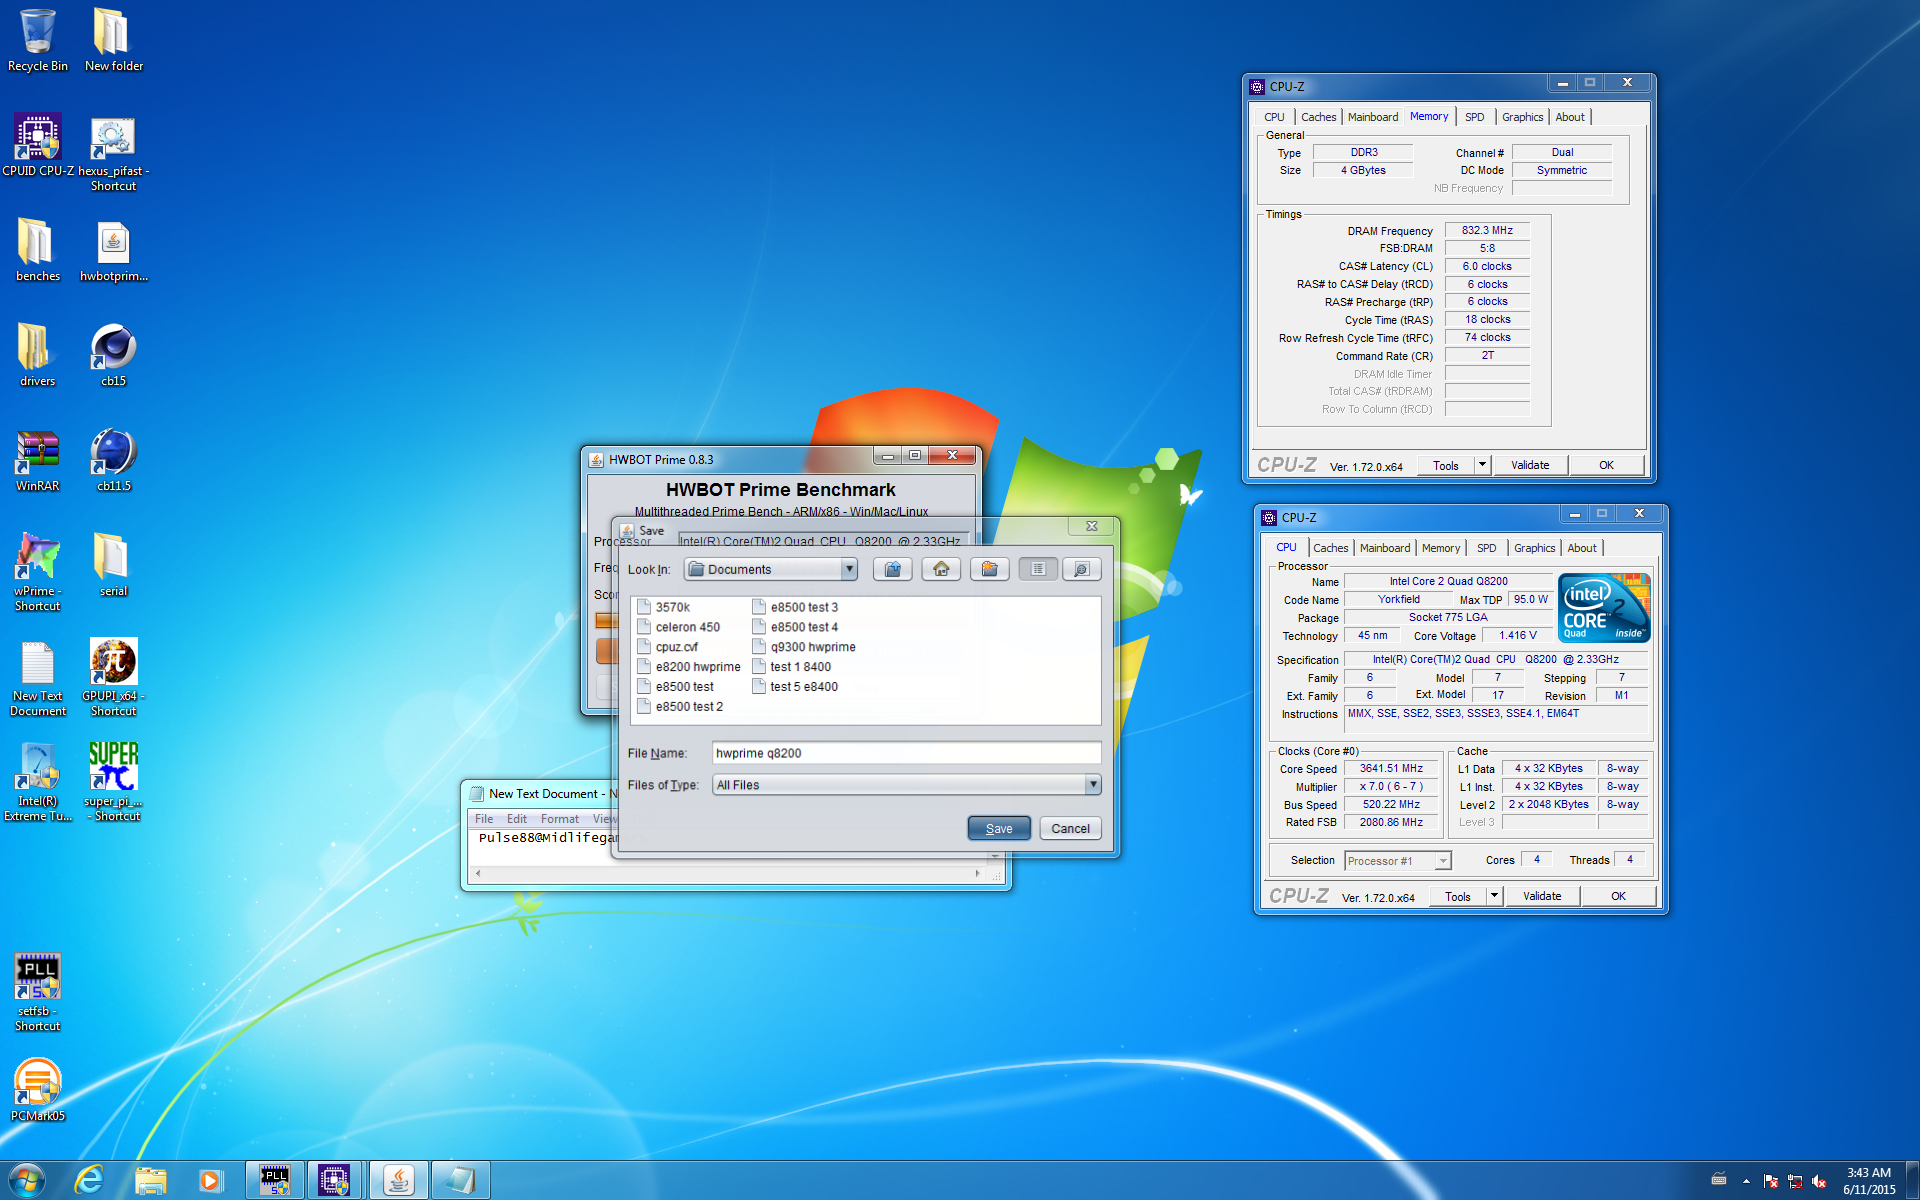Viewport: 1920px width, 1200px height.
Task: Select the WinRAR desktop icon
Action: pyautogui.click(x=38, y=460)
